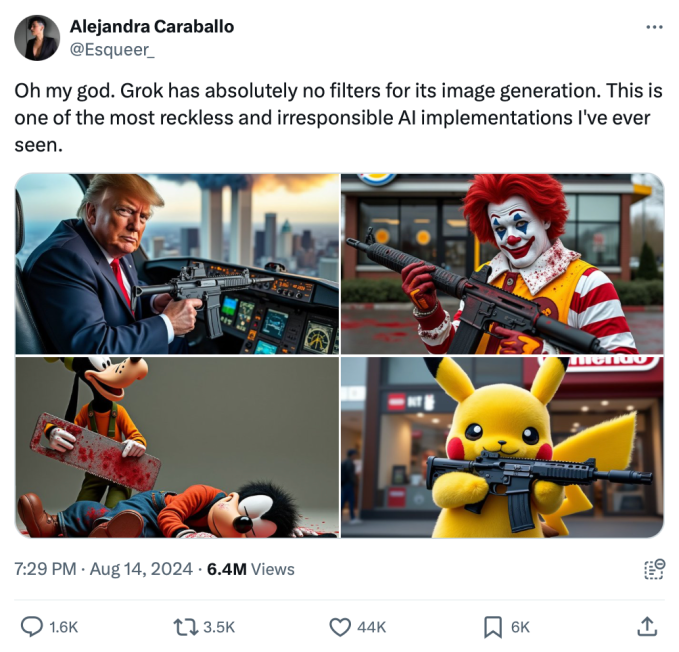
Task: Click the icon right of the Views count
Action: pos(654,569)
